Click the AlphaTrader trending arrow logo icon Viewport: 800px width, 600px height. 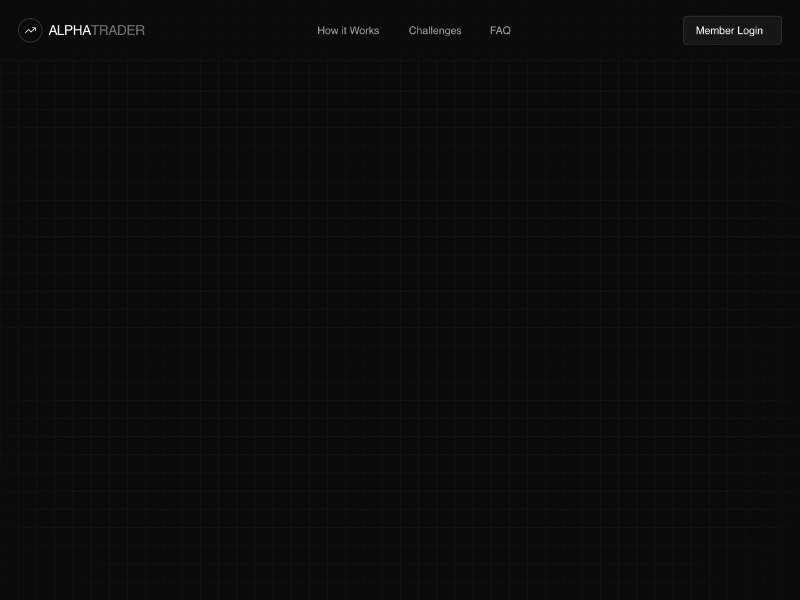tap(30, 30)
